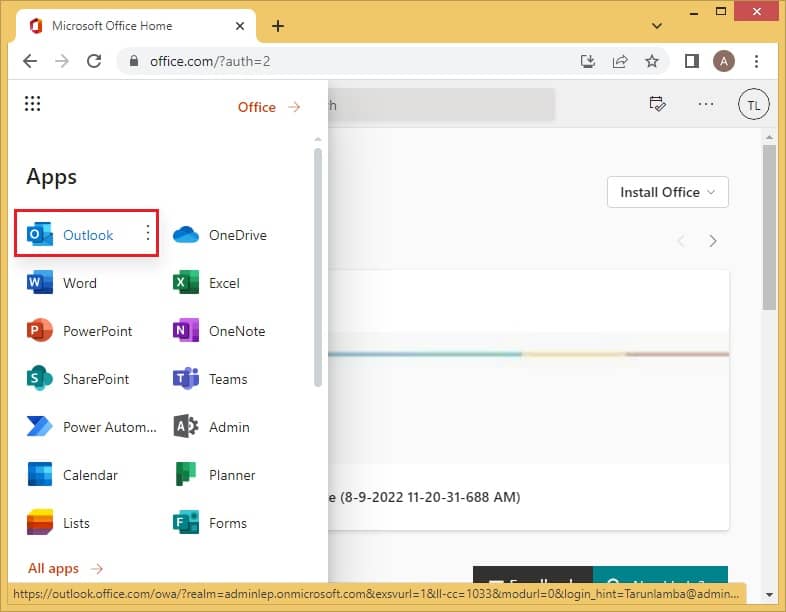This screenshot has width=786, height=612.
Task: Bookmark this page with the star icon
Action: point(652,61)
